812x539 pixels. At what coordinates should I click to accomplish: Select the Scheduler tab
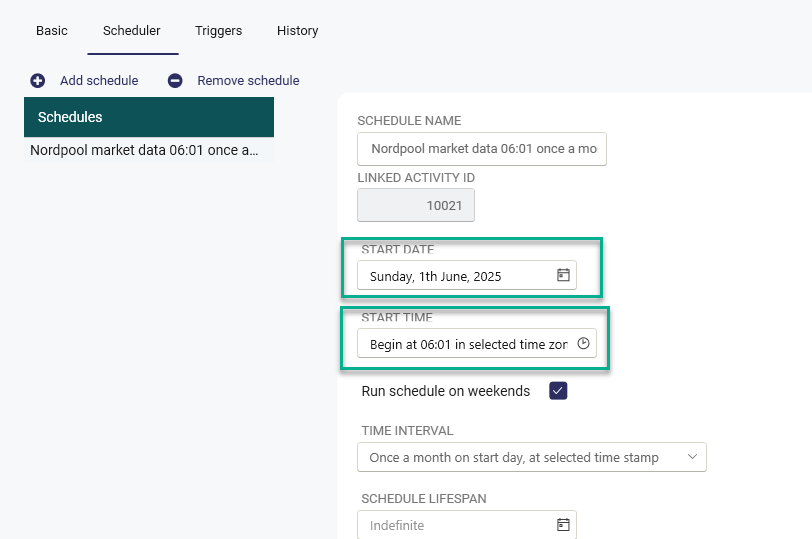tap(132, 31)
